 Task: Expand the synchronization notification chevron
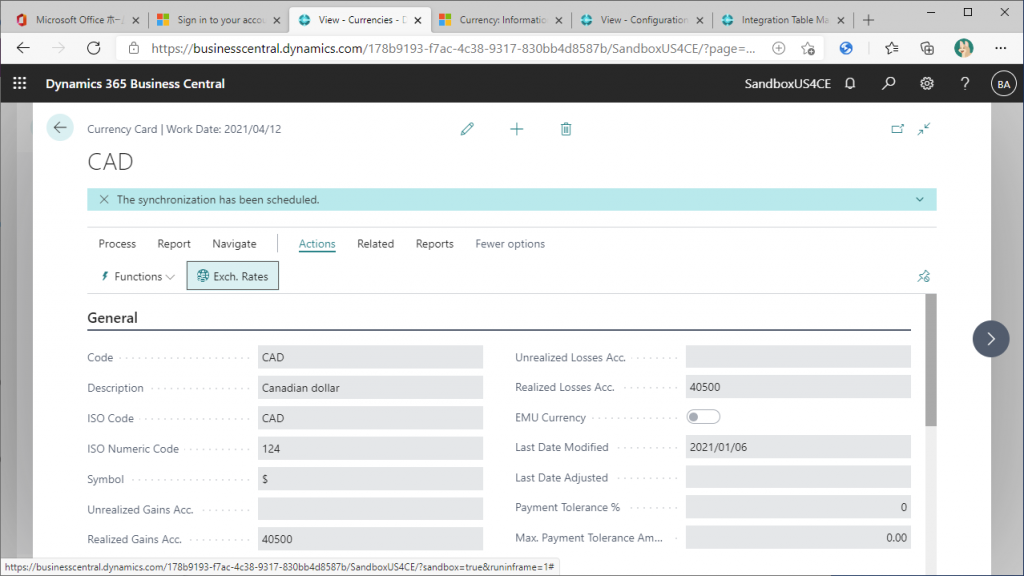920,200
